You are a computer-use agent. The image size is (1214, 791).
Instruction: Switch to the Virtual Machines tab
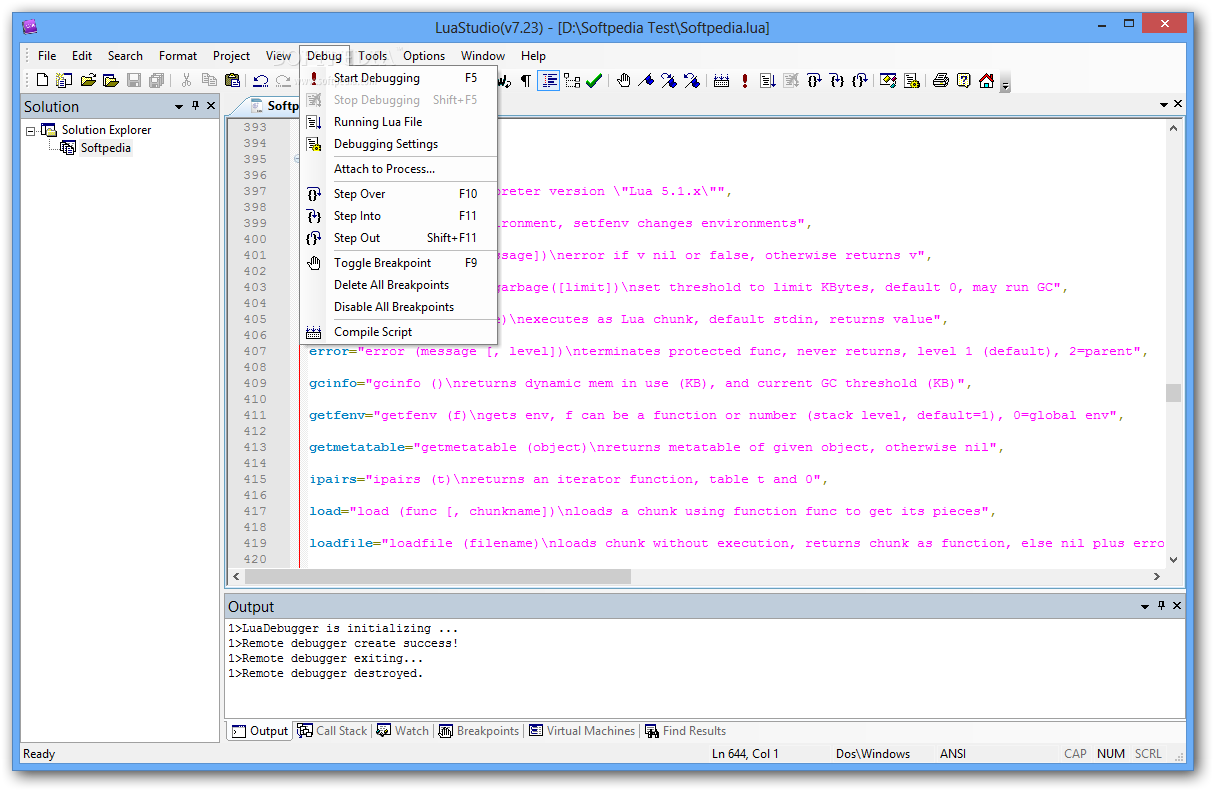click(582, 731)
